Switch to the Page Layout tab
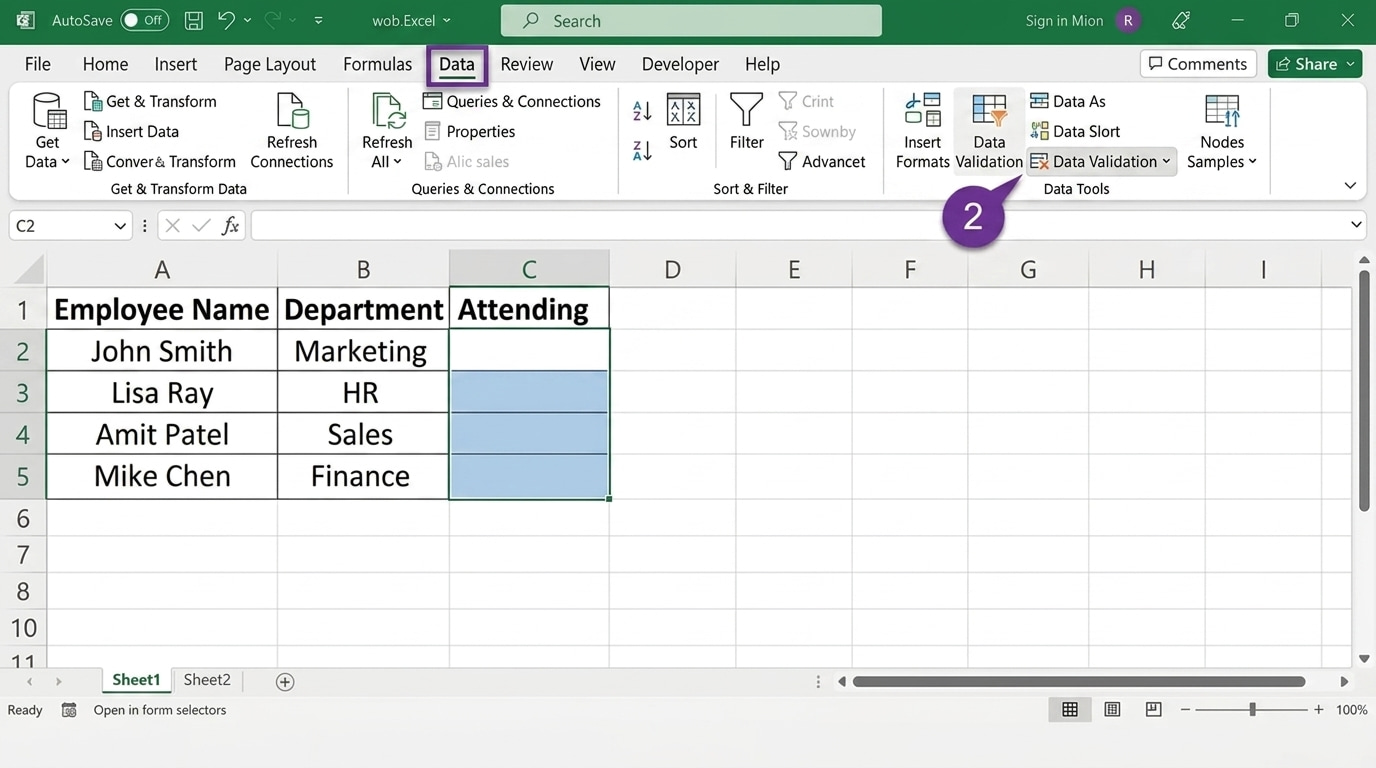Screen dimensions: 1376x768 (270, 64)
